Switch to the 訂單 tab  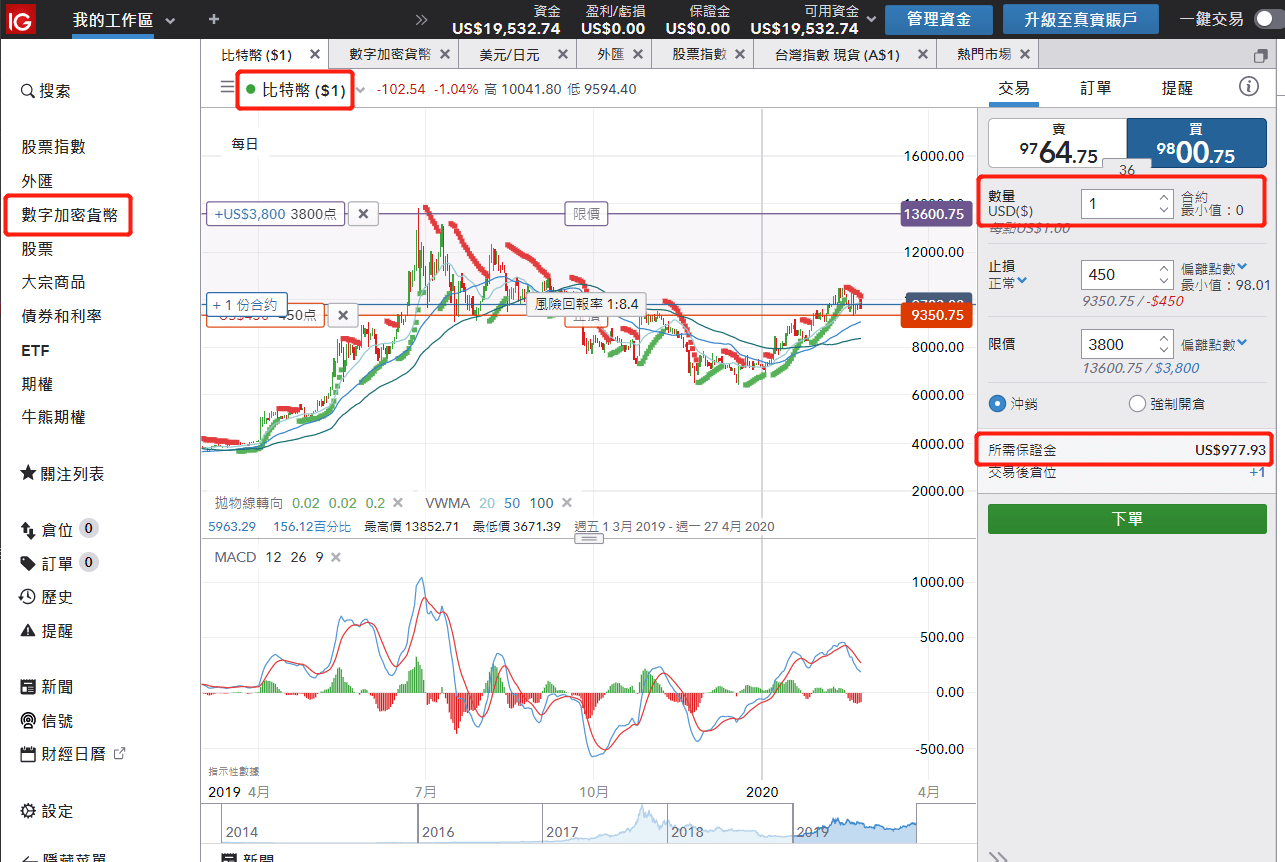pyautogui.click(x=1095, y=88)
